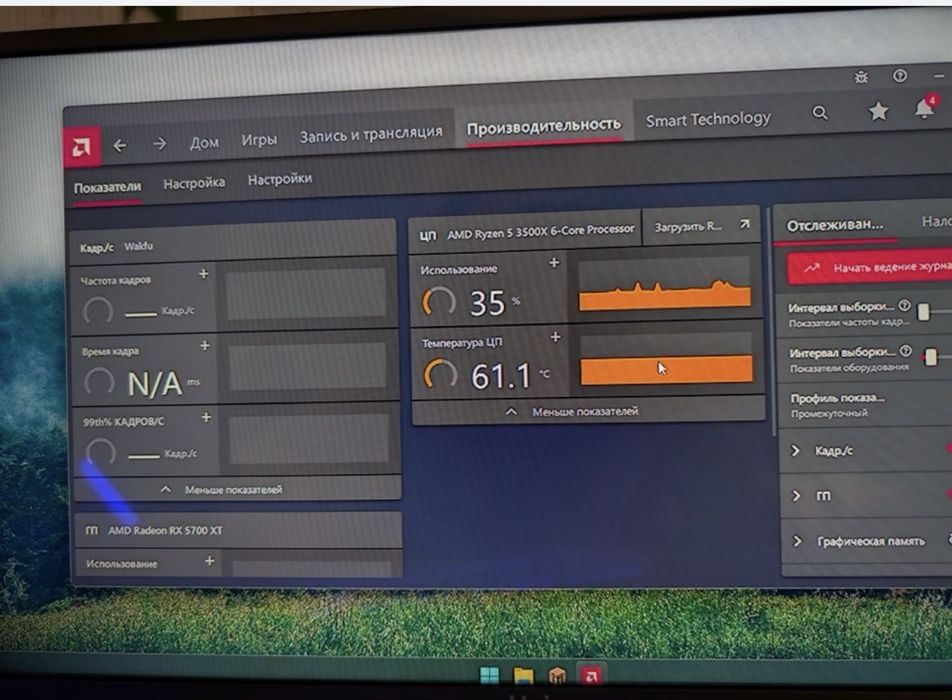
Task: Add 99th% КАДРОВ/С metric with plus
Action: [206, 417]
